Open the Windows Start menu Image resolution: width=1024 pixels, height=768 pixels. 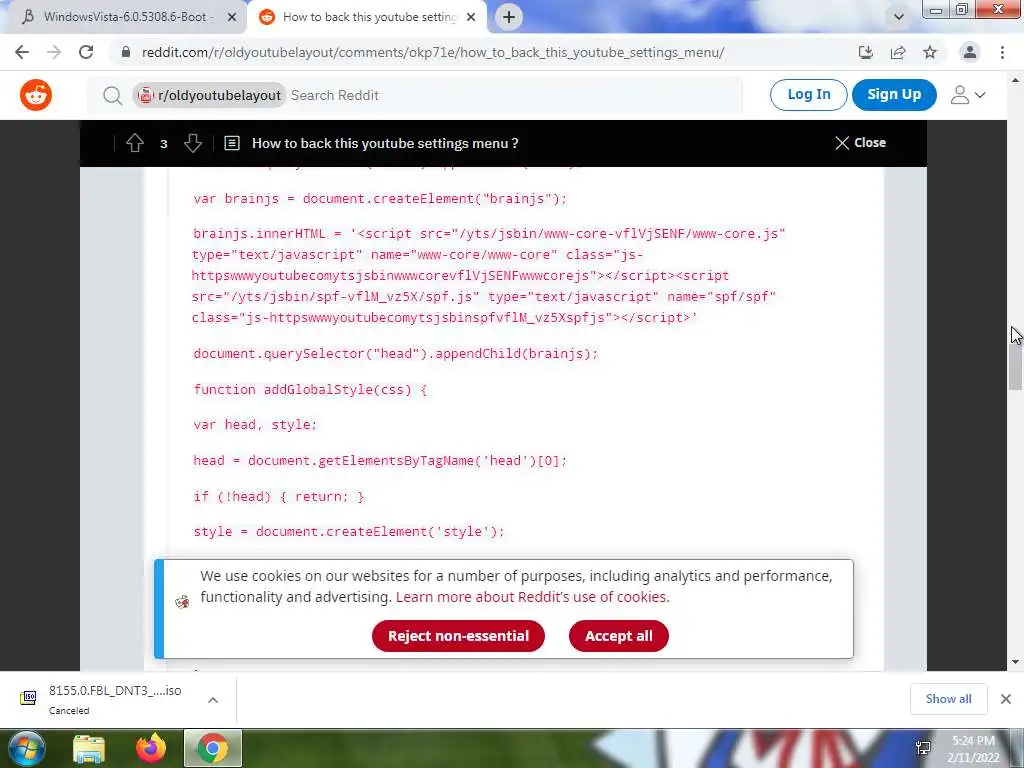[25, 748]
